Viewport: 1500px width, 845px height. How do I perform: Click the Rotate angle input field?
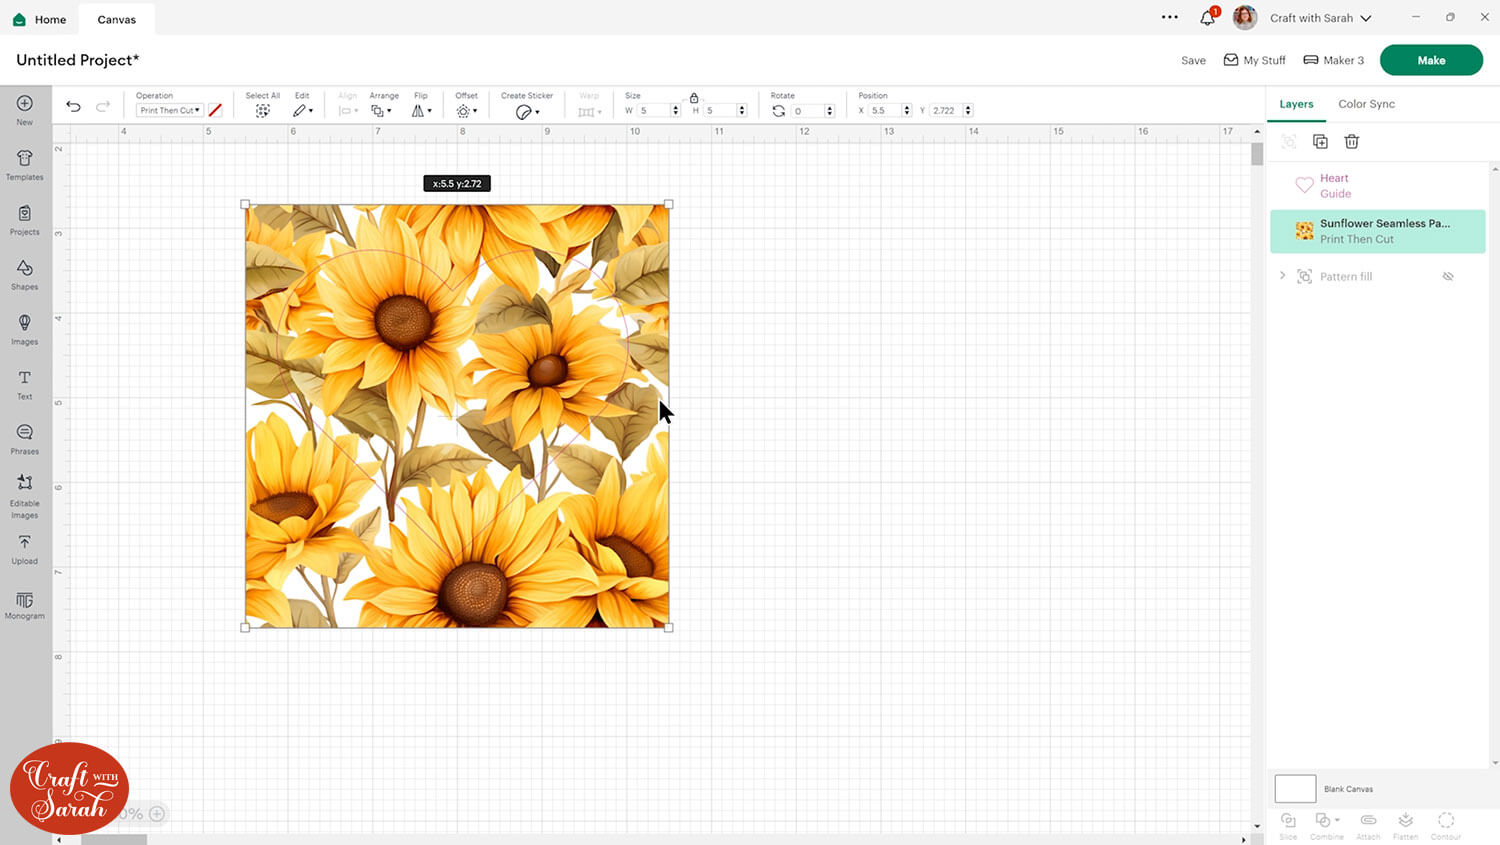click(807, 111)
